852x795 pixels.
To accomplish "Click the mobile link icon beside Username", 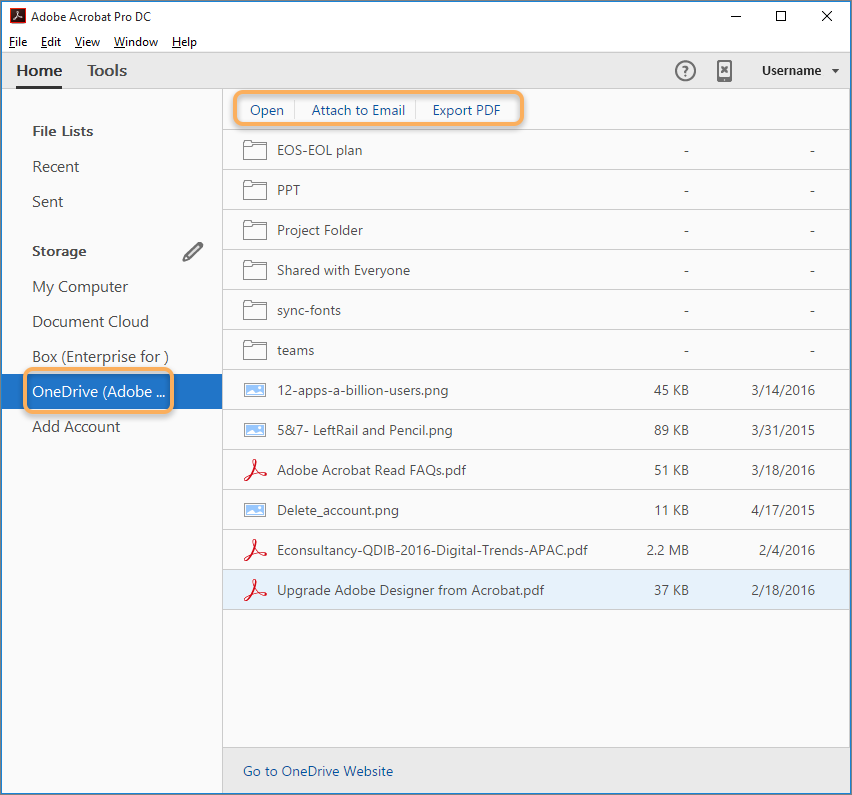I will coord(724,71).
